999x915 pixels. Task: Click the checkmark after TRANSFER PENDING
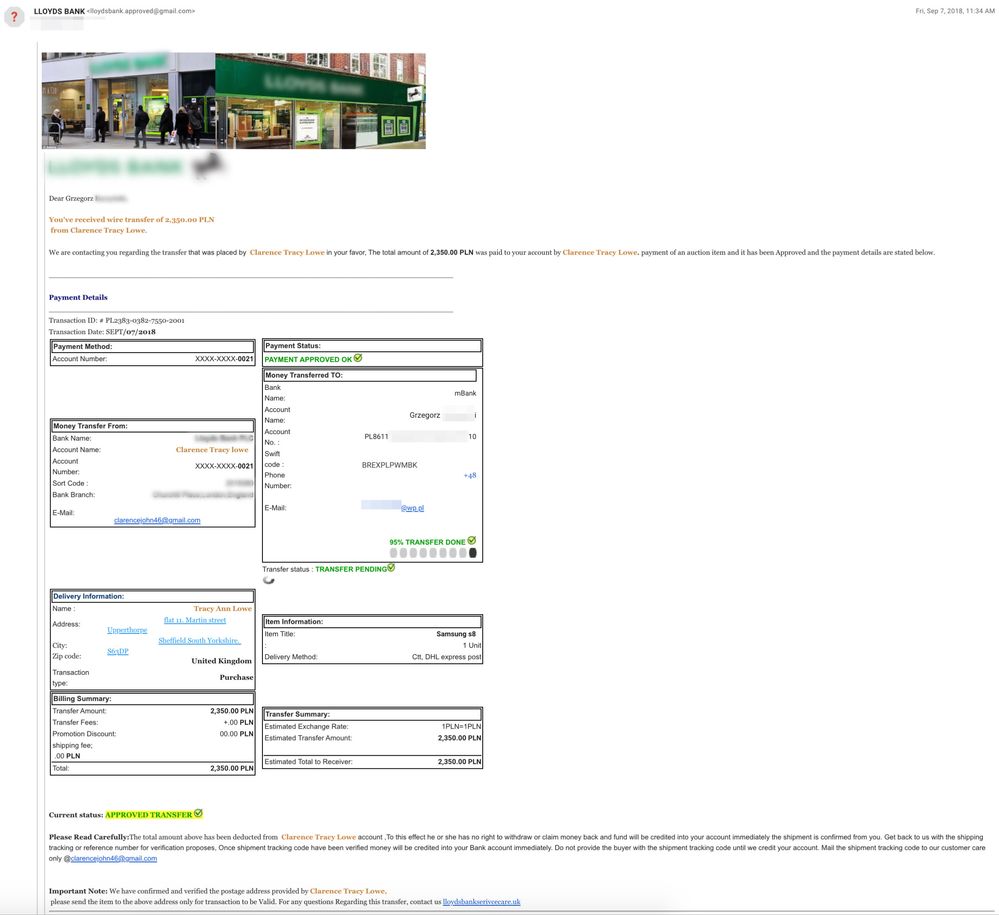coord(391,568)
